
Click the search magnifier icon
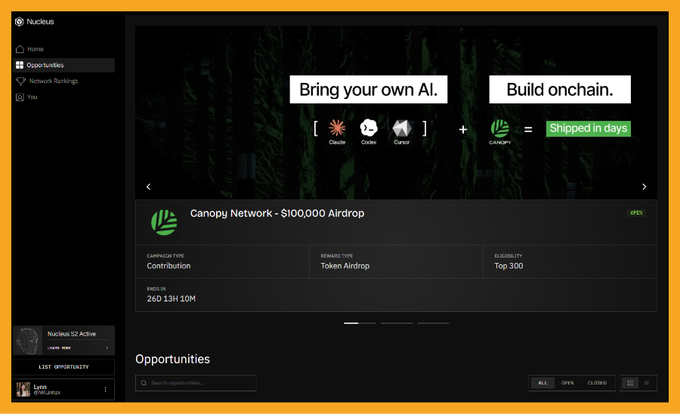click(144, 383)
